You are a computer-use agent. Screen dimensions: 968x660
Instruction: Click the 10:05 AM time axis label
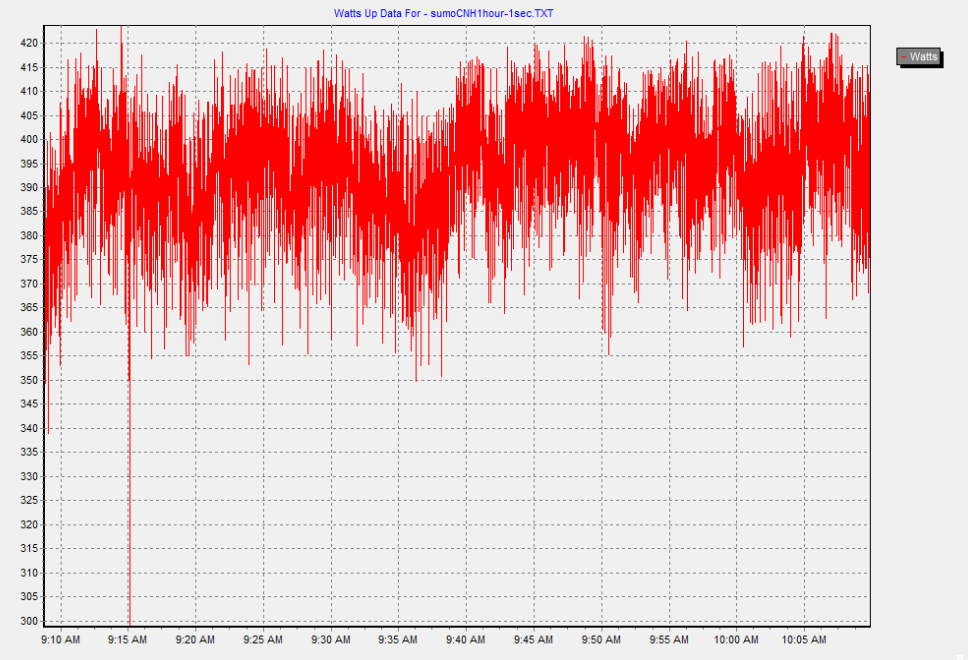pos(804,640)
